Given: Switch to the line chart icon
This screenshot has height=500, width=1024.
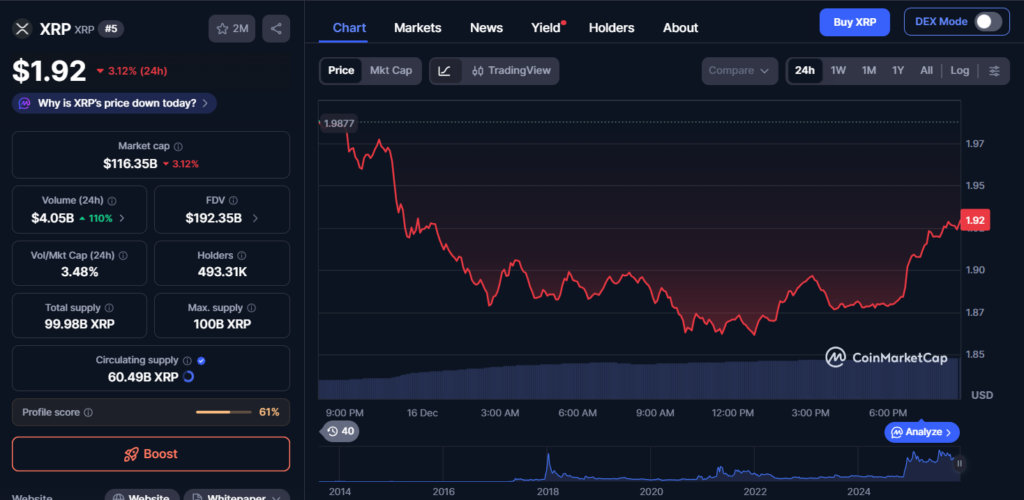Looking at the screenshot, I should 445,71.
